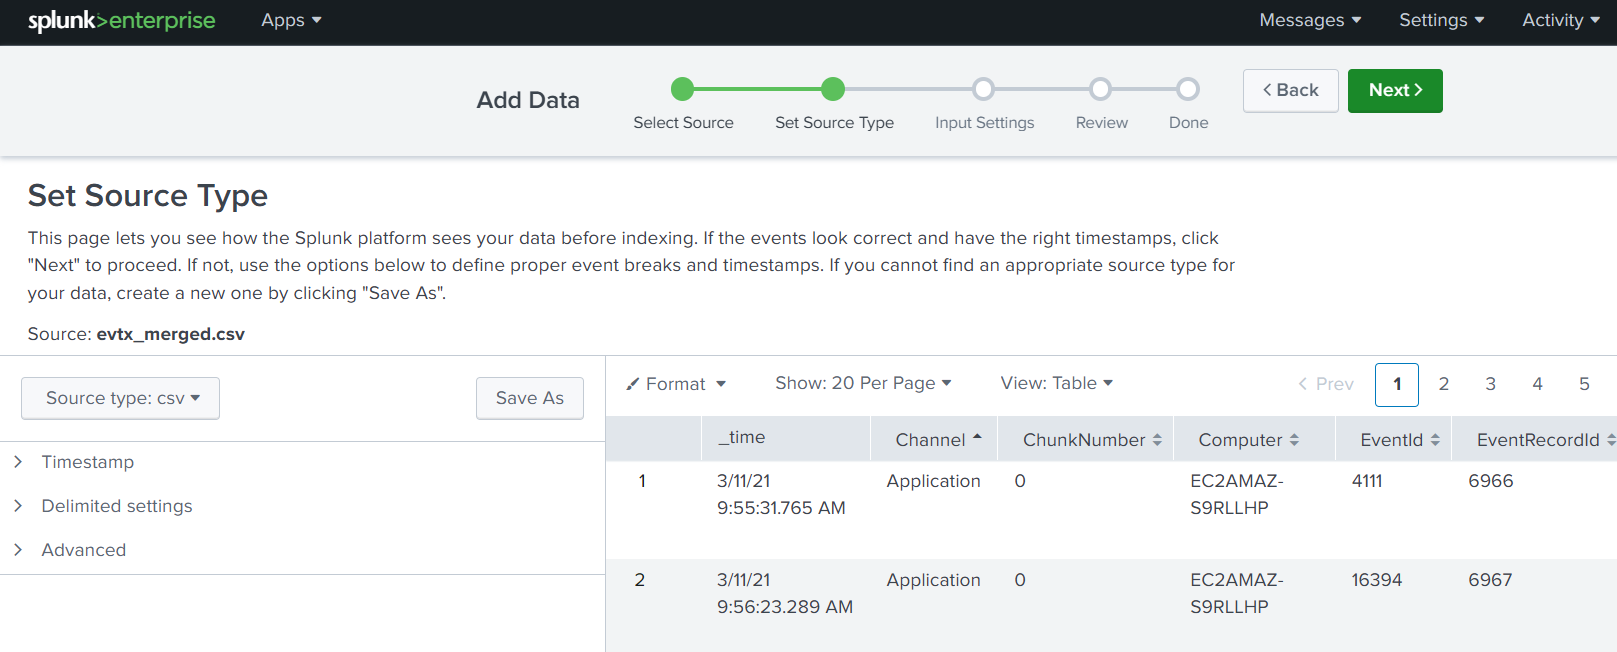The image size is (1617, 652).
Task: Open the Format dropdown
Action: pyautogui.click(x=676, y=384)
